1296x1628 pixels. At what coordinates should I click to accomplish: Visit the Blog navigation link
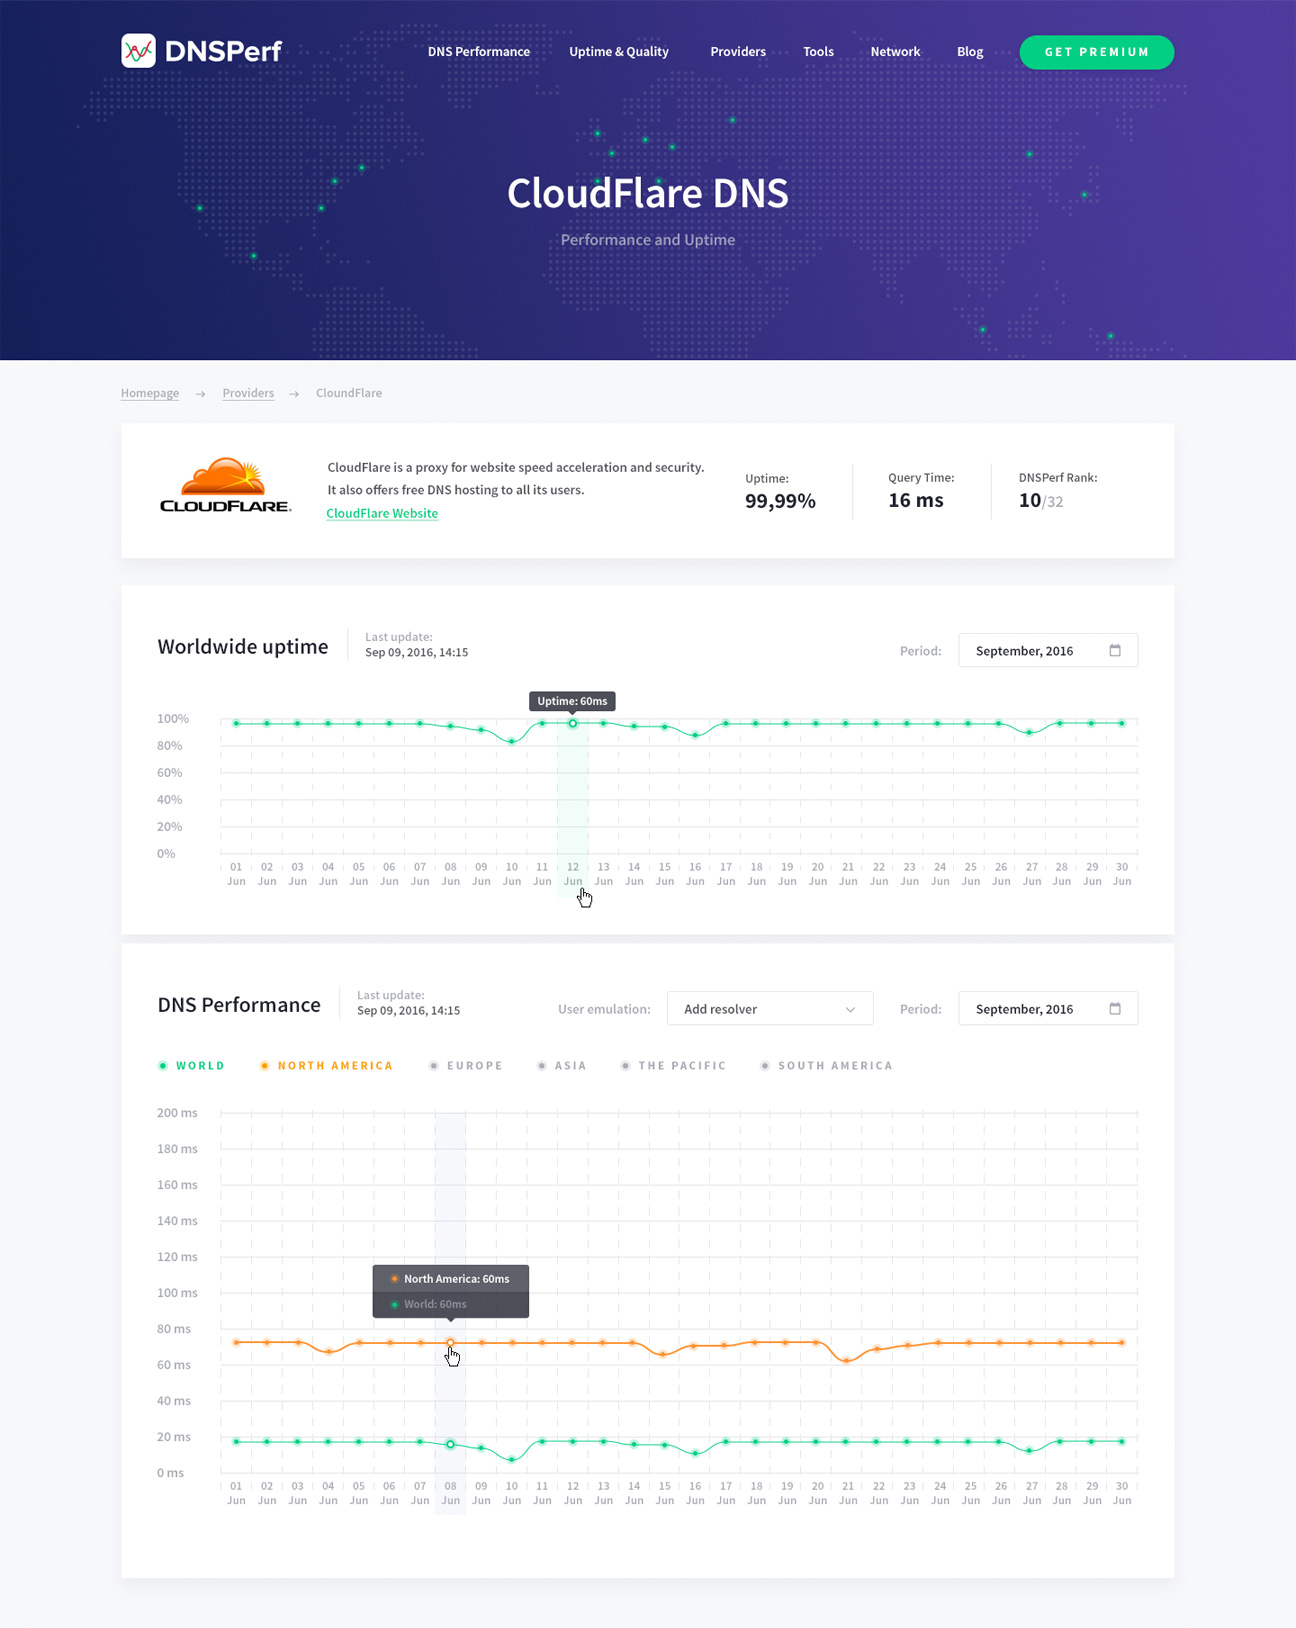coord(970,52)
